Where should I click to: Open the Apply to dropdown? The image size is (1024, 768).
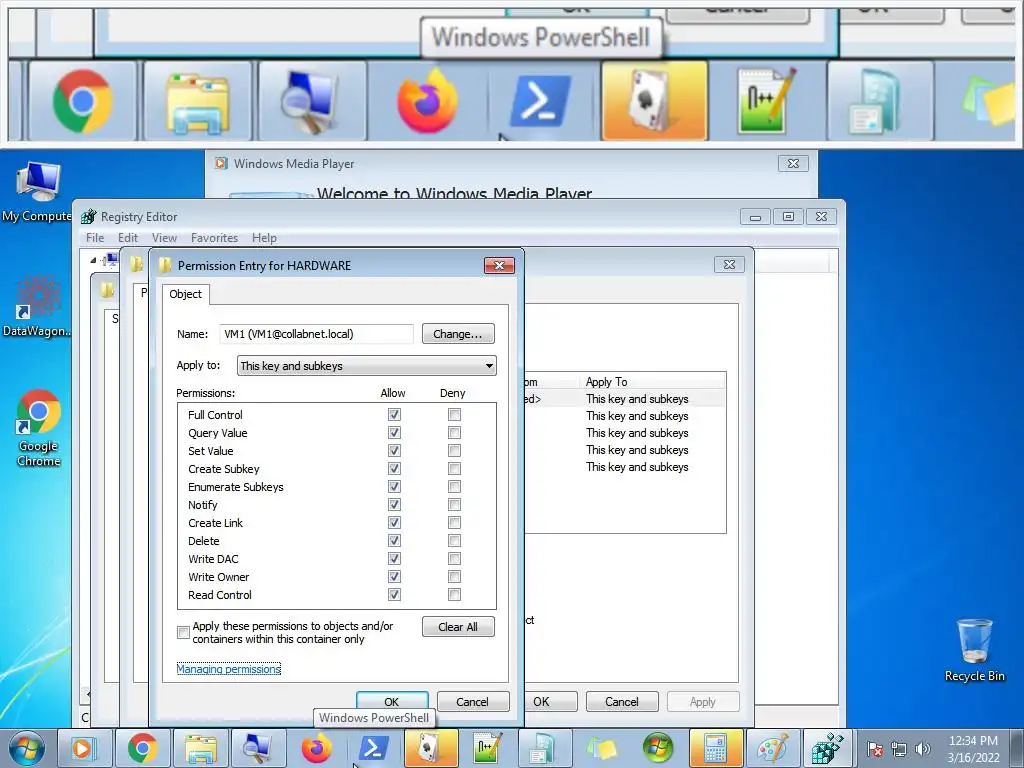coord(366,366)
